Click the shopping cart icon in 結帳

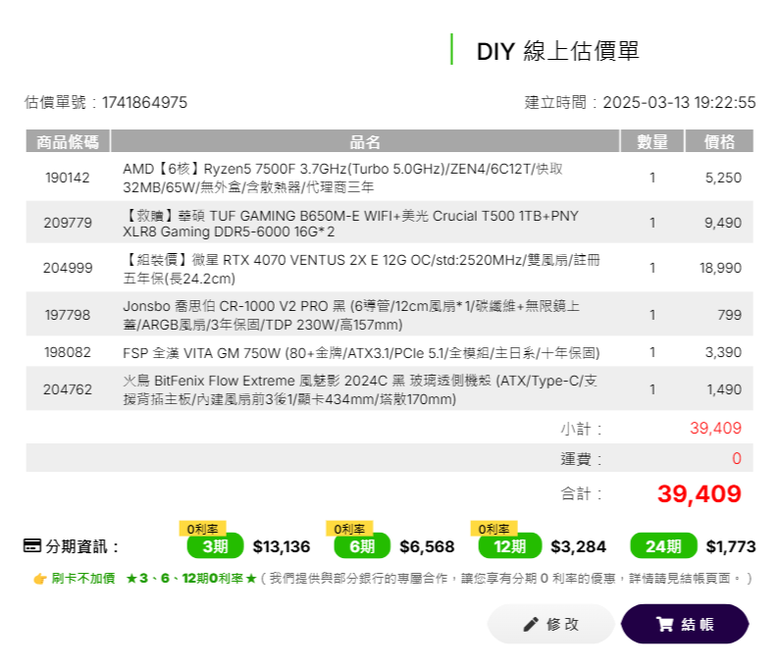(665, 624)
